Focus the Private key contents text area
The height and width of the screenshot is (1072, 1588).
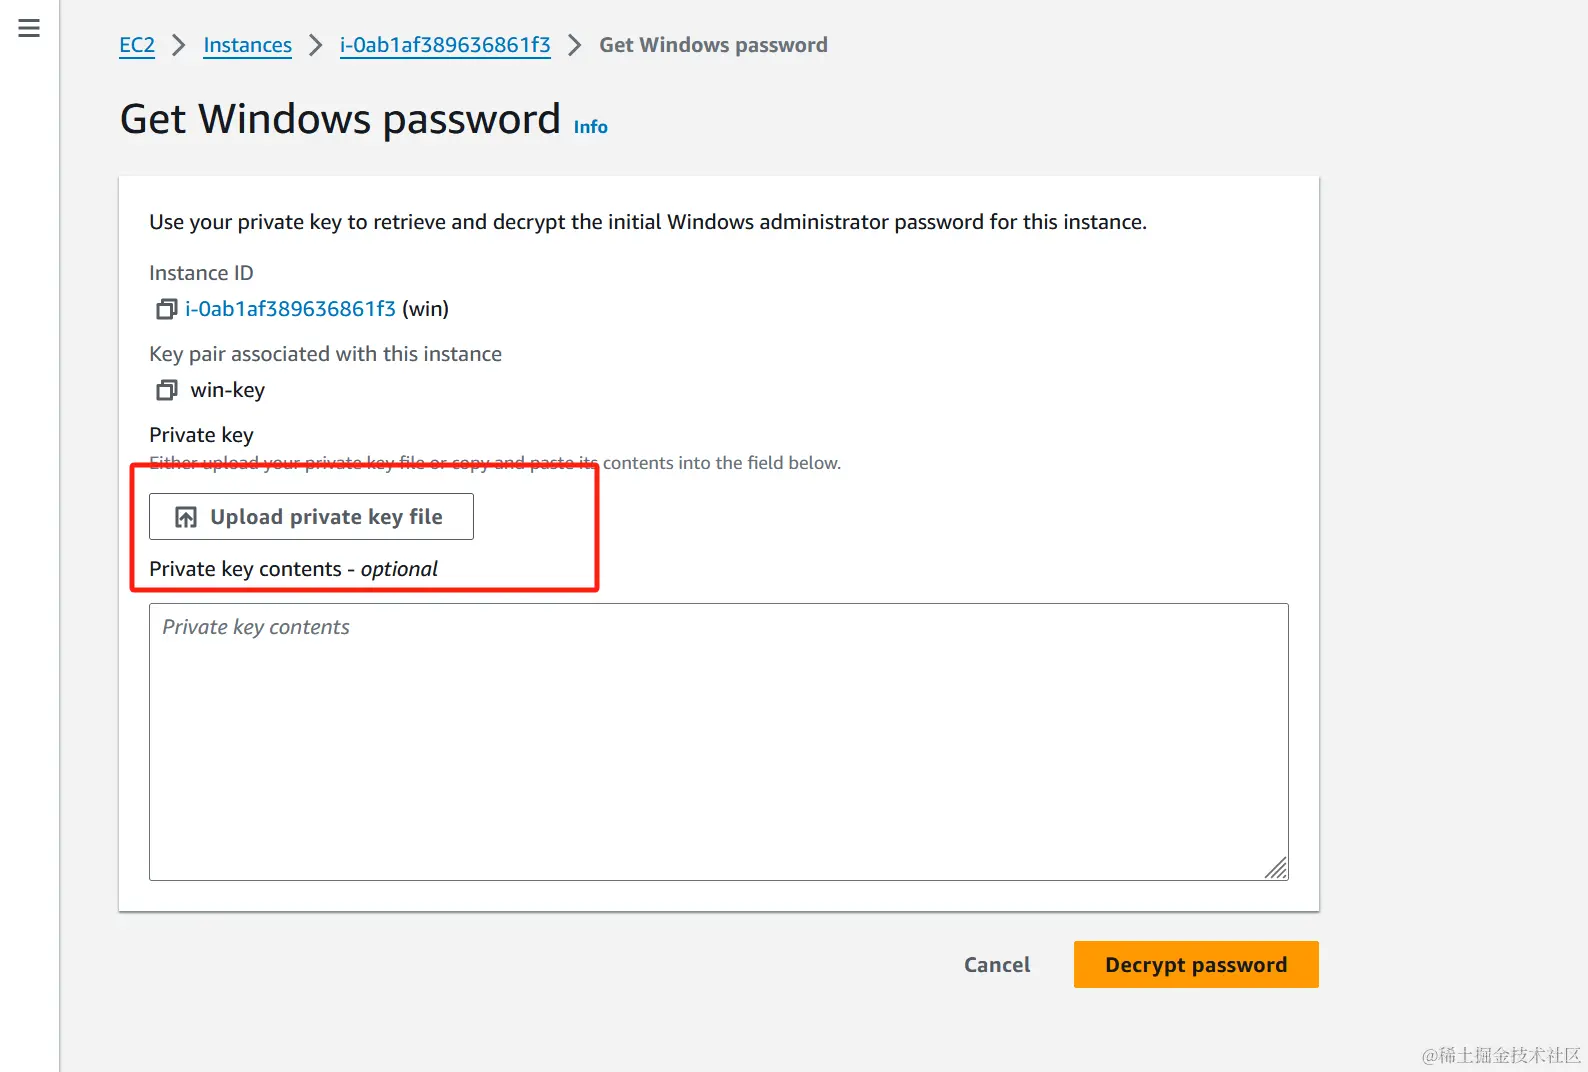718,741
